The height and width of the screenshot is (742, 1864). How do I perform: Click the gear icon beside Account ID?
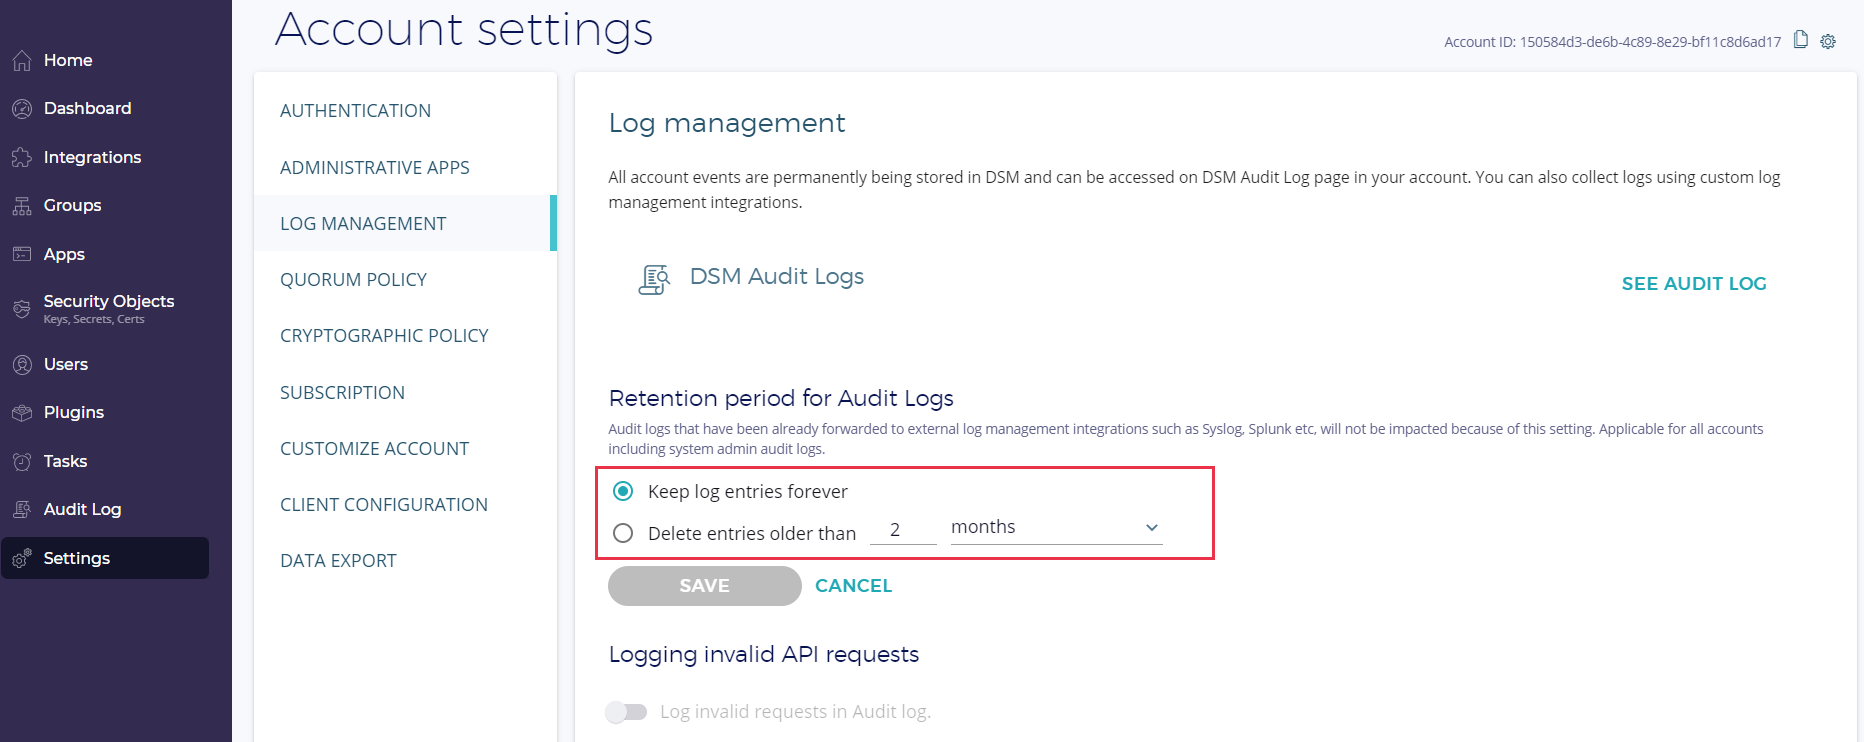(1828, 41)
